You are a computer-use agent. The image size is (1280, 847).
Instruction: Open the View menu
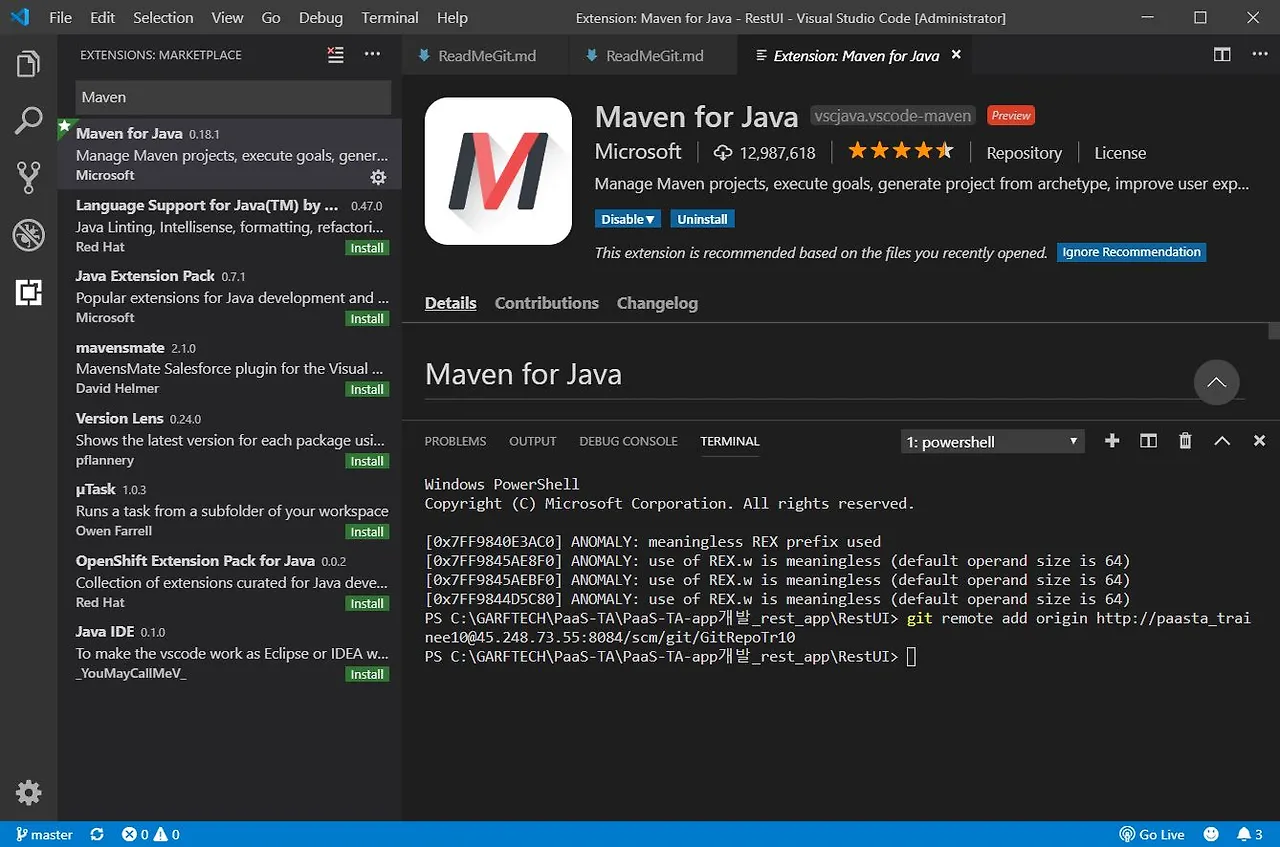[x=227, y=18]
